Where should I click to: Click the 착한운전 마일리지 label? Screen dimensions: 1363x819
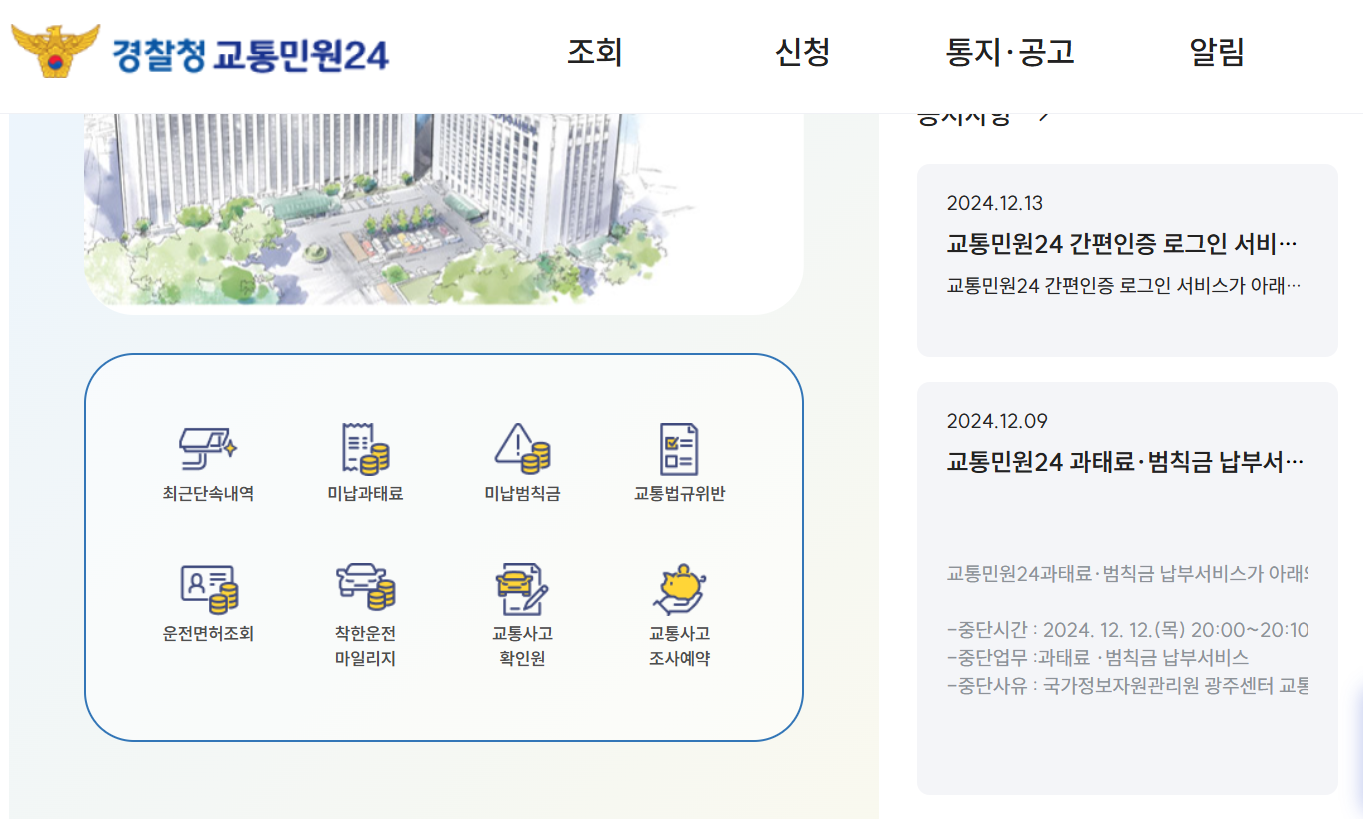coord(365,646)
